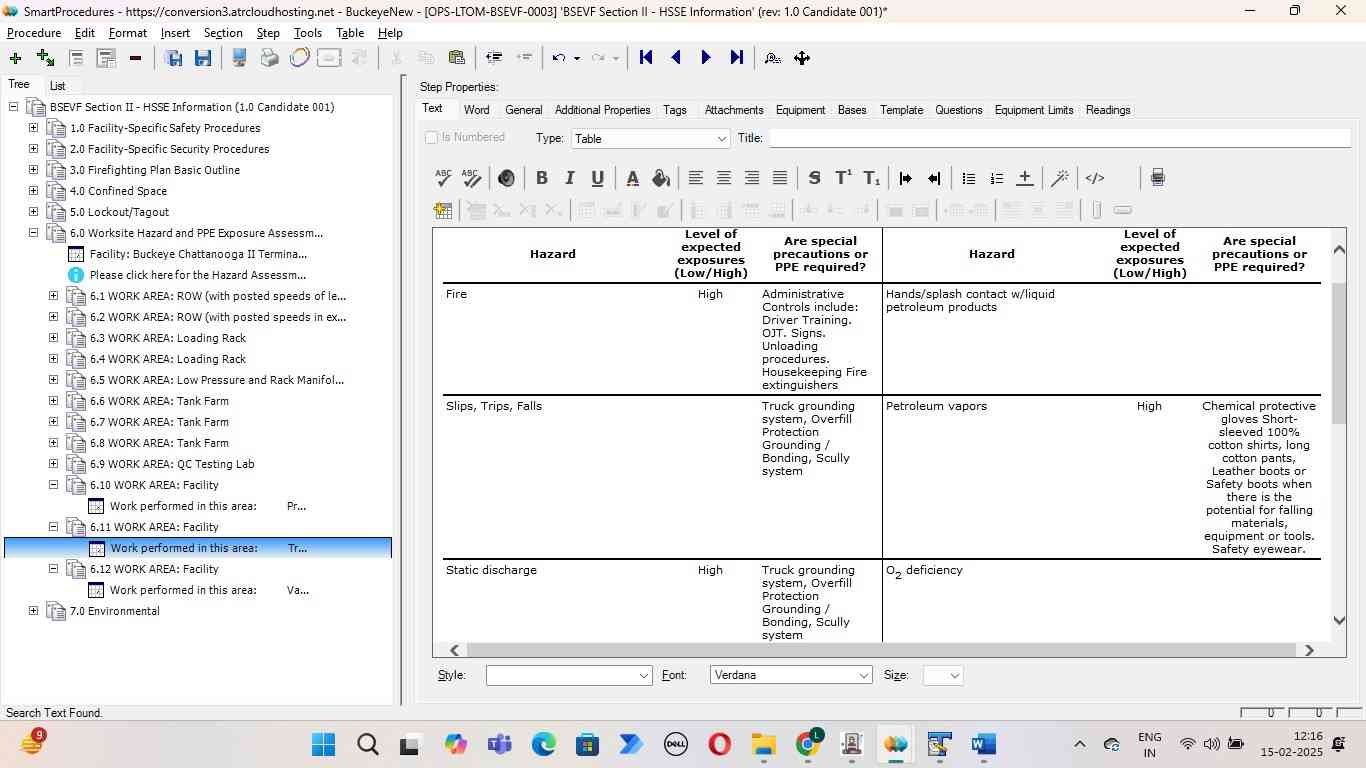Toggle Underline formatting
Image resolution: width=1366 pixels, height=768 pixels.
pyautogui.click(x=598, y=178)
